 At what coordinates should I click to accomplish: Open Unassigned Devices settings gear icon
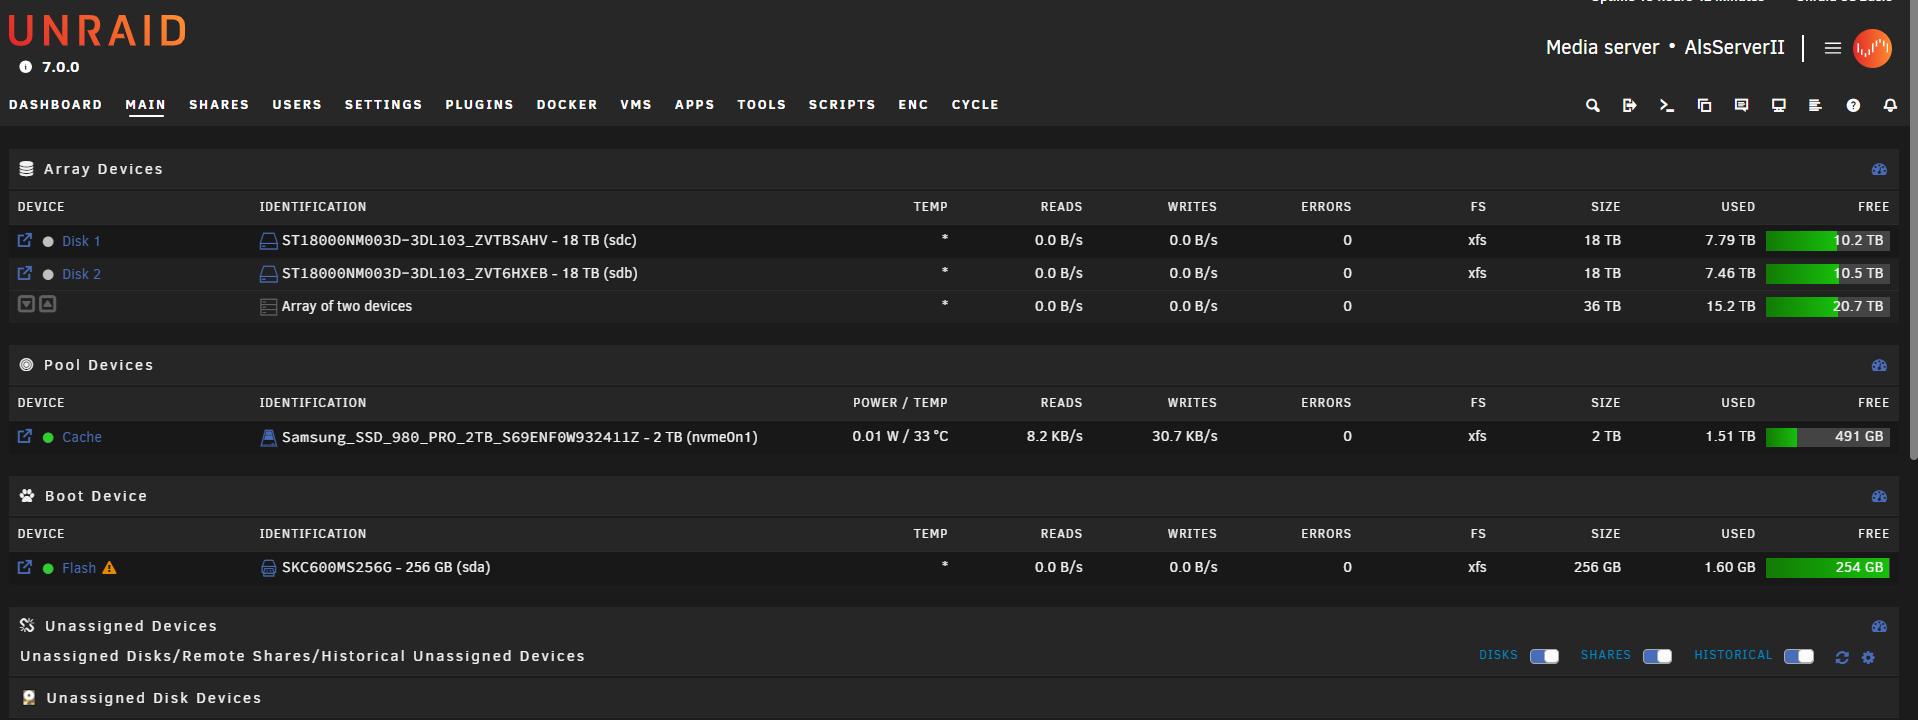[1868, 657]
